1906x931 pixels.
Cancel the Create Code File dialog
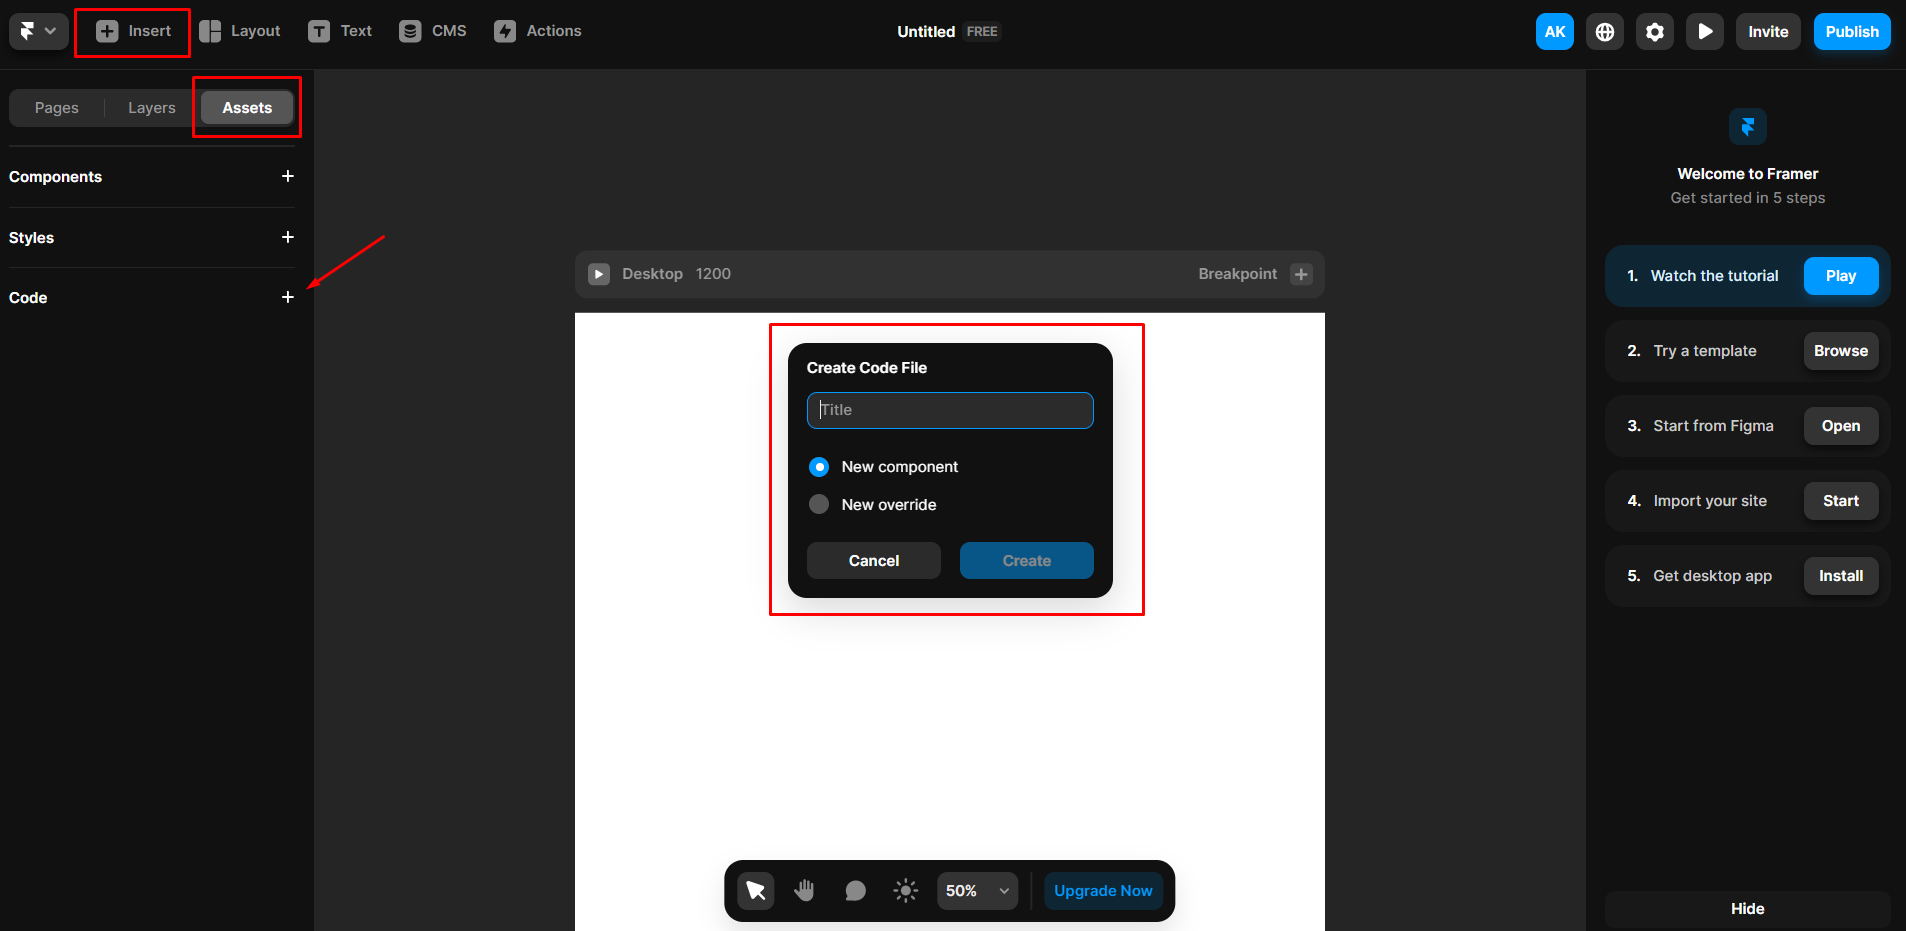coord(872,560)
